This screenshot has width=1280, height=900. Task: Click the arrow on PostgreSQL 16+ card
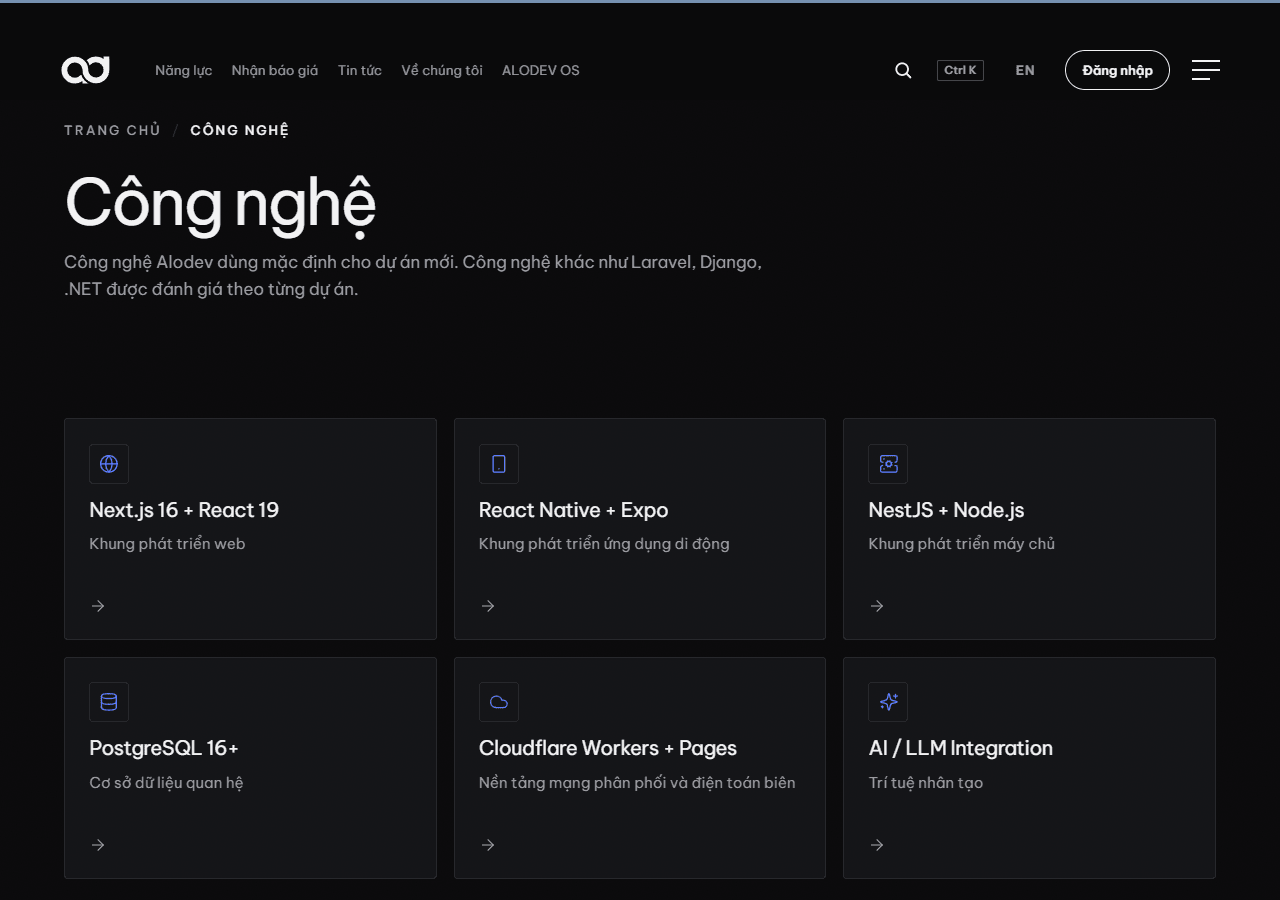pos(98,845)
